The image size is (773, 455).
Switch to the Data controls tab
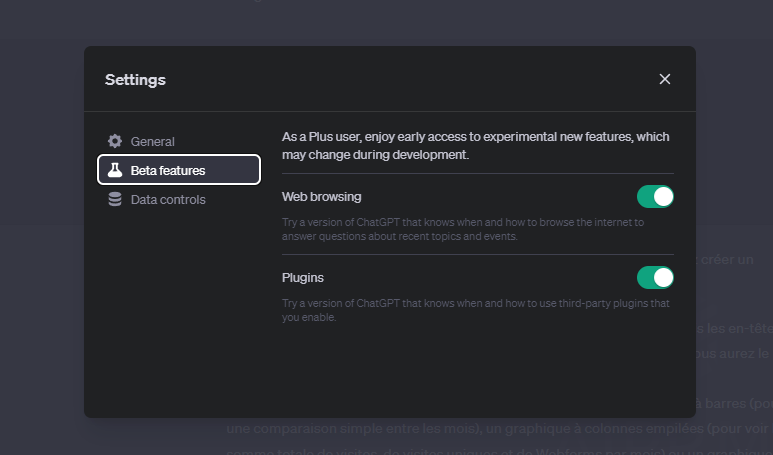178,199
